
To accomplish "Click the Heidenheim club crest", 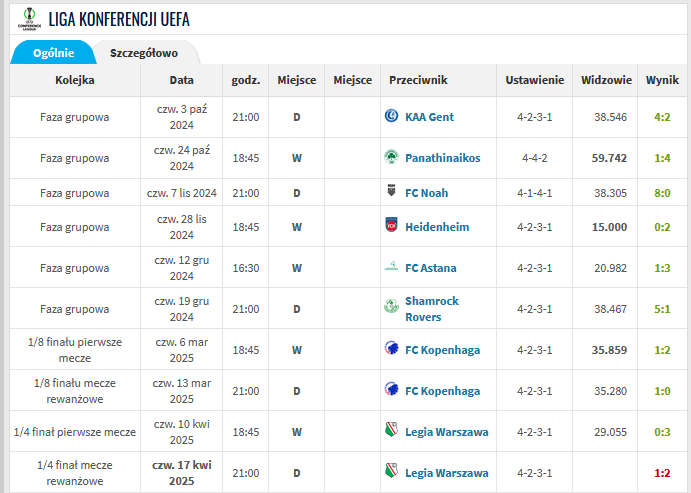I will point(390,227).
